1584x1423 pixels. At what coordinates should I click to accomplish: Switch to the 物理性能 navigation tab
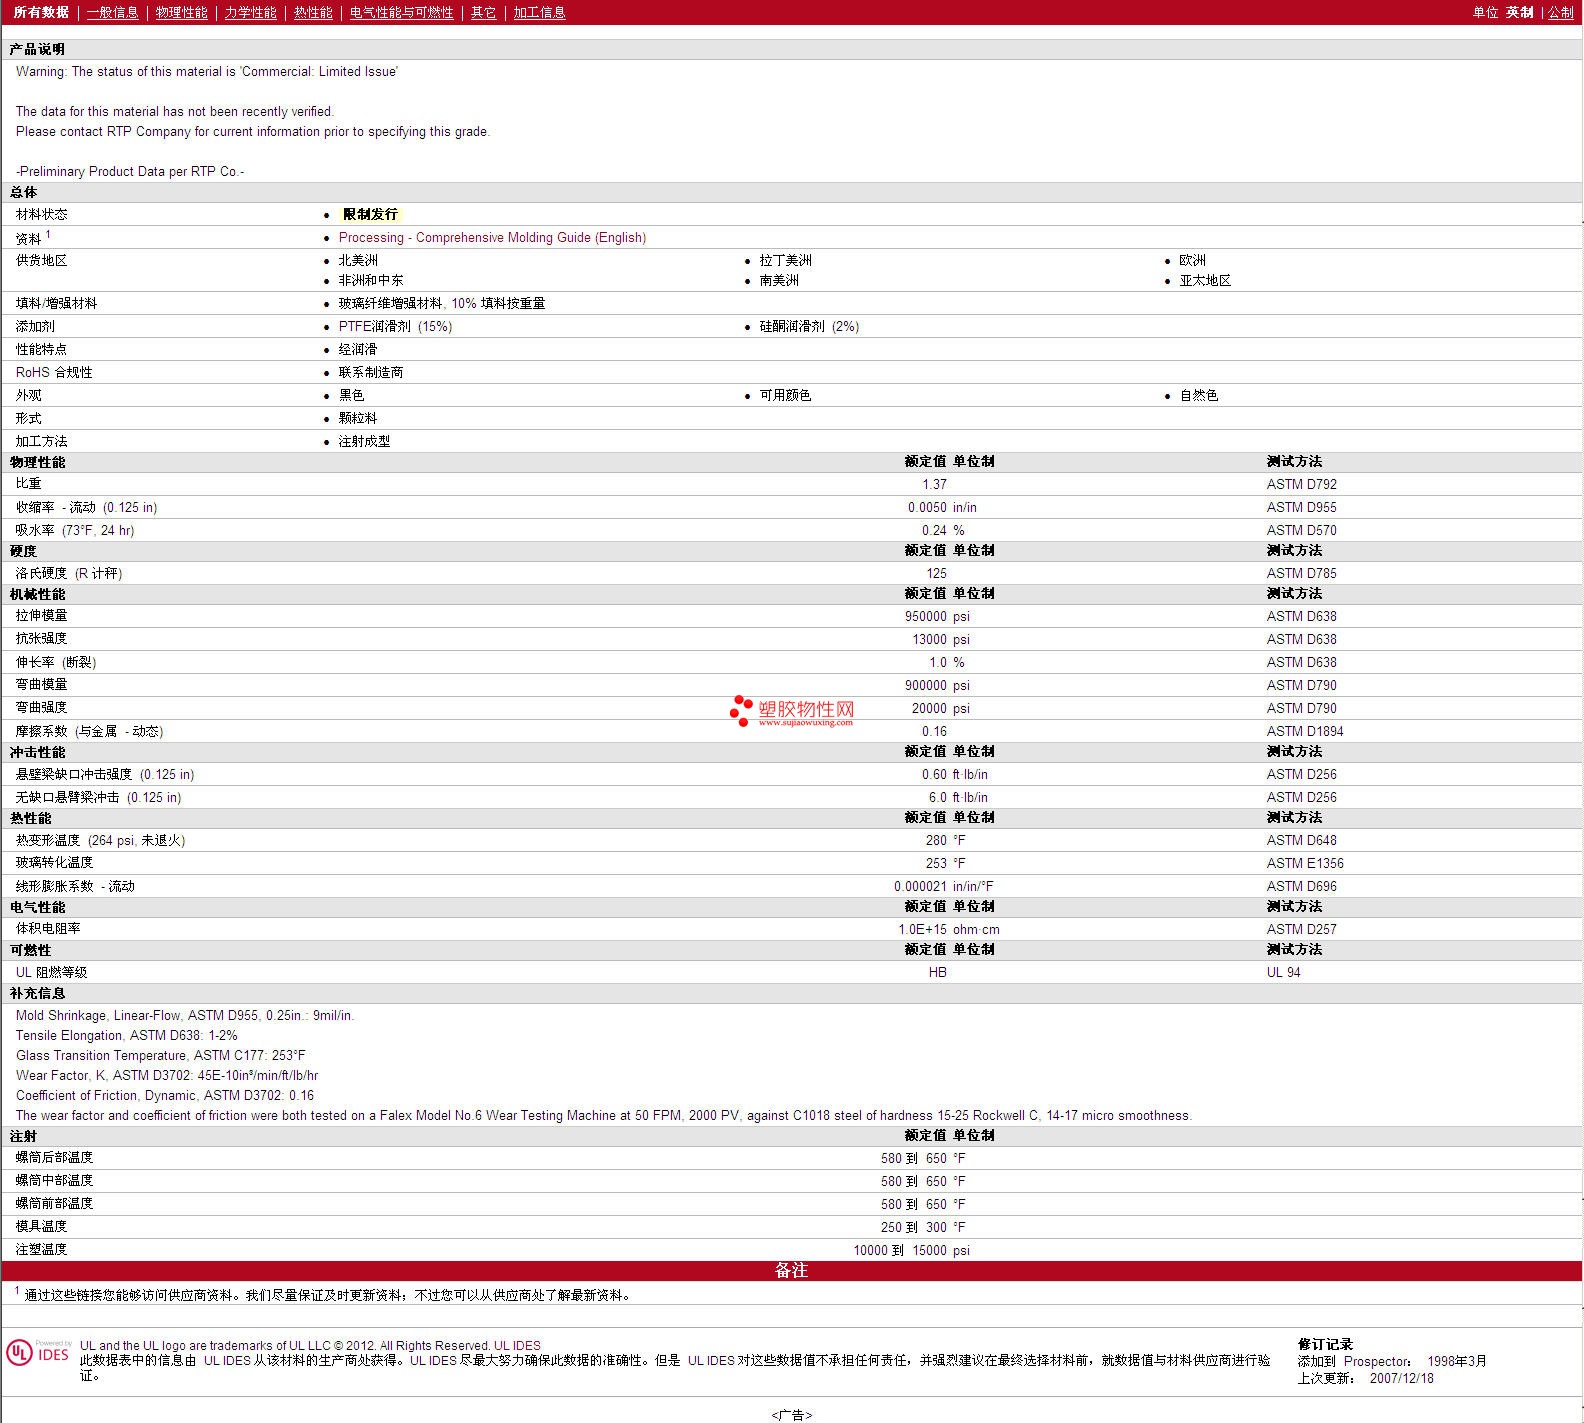click(181, 12)
